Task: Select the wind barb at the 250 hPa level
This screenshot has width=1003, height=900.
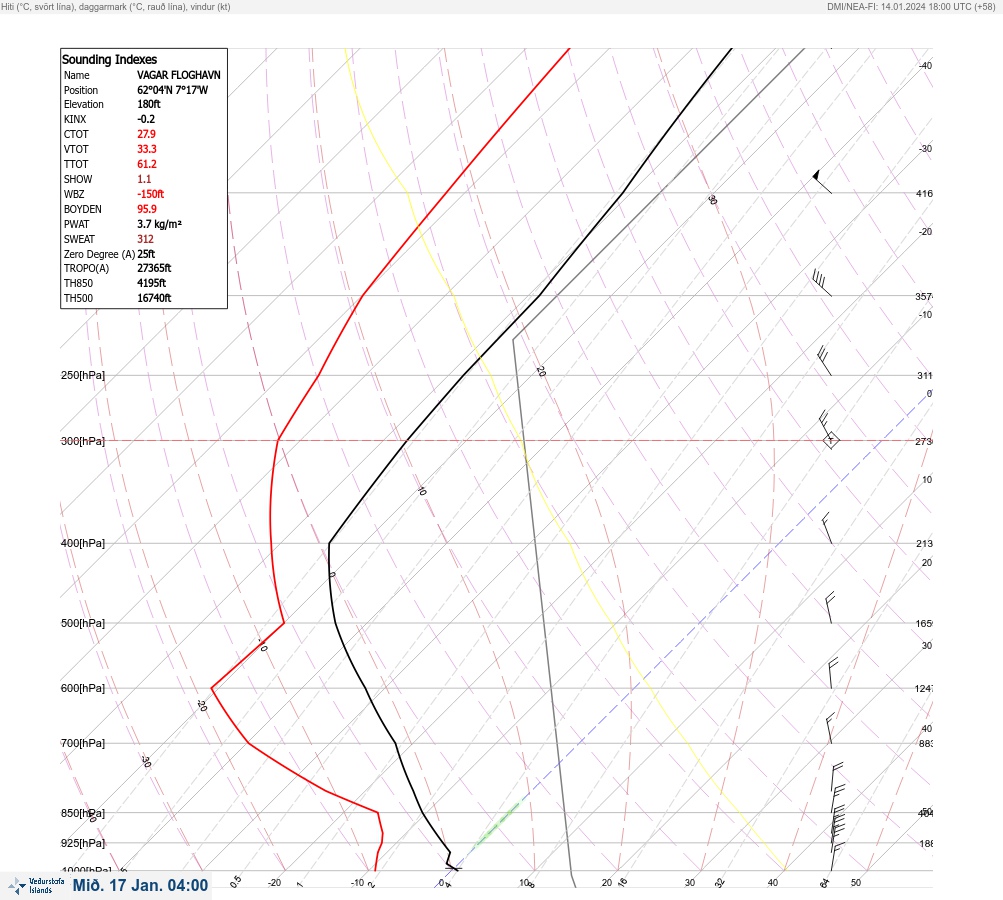Action: (x=825, y=361)
